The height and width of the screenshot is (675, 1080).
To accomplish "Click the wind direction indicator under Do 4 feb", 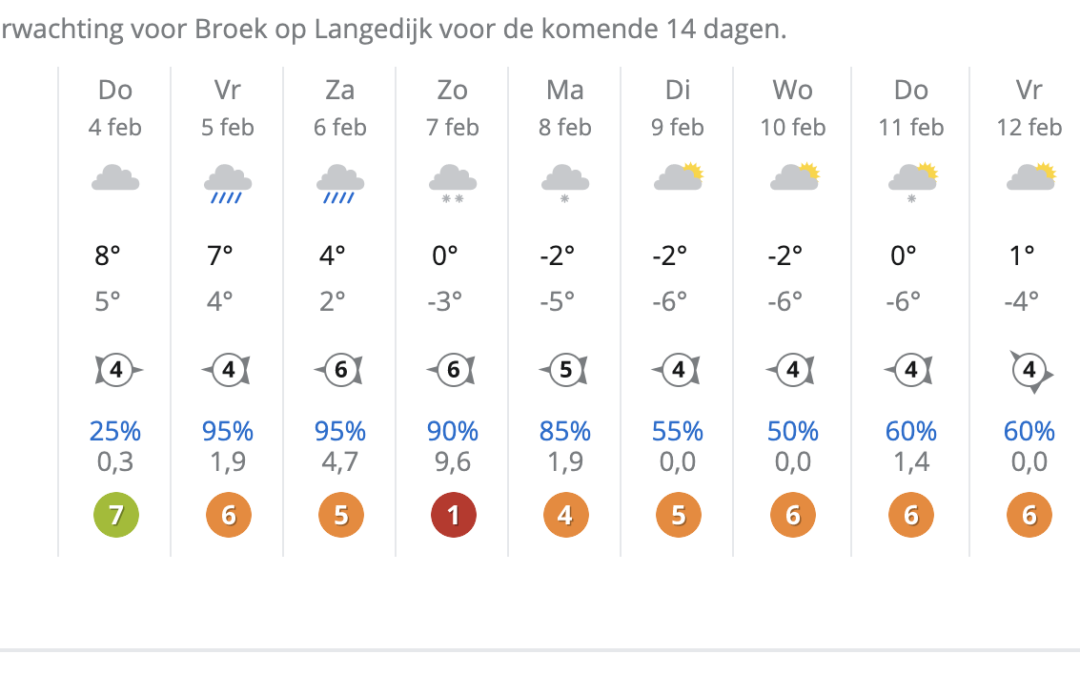I will click(115, 368).
